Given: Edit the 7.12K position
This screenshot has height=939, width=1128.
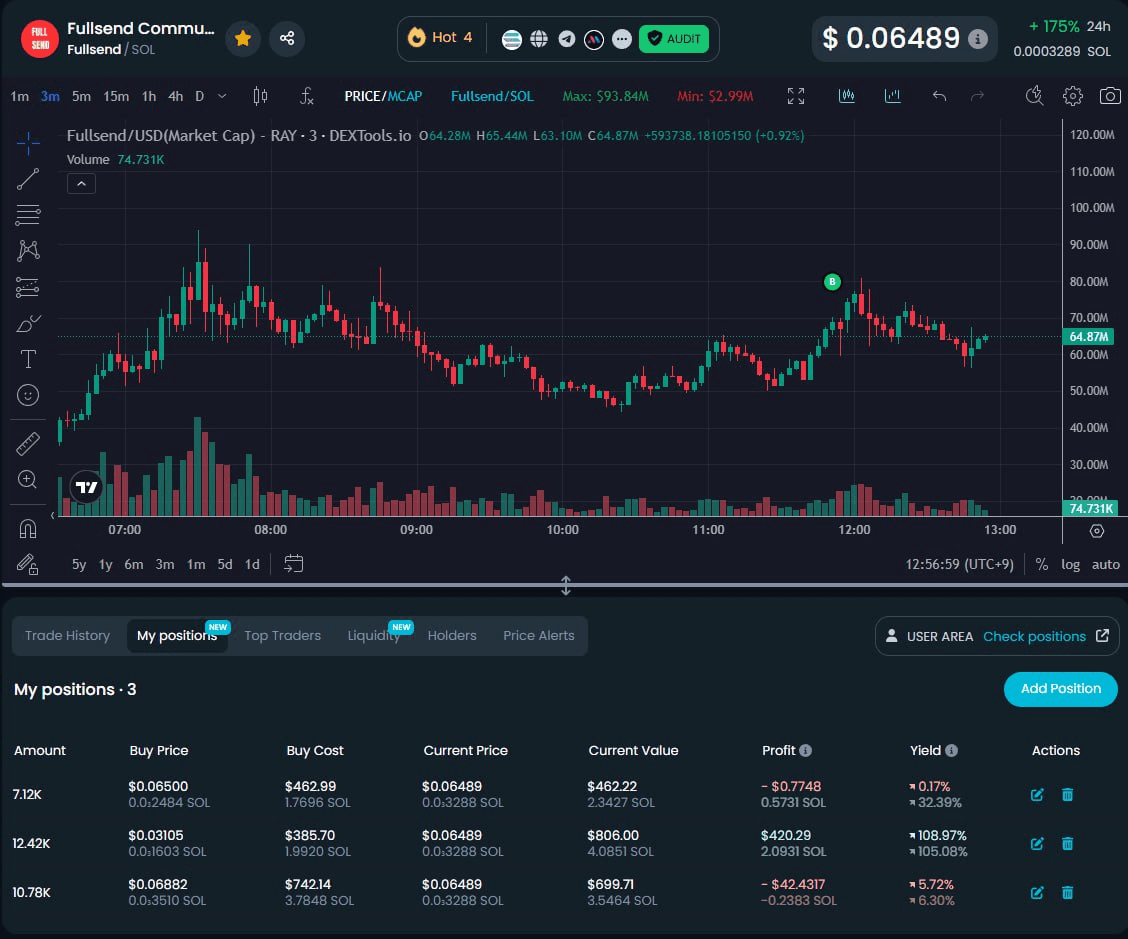Looking at the screenshot, I should pyautogui.click(x=1037, y=794).
